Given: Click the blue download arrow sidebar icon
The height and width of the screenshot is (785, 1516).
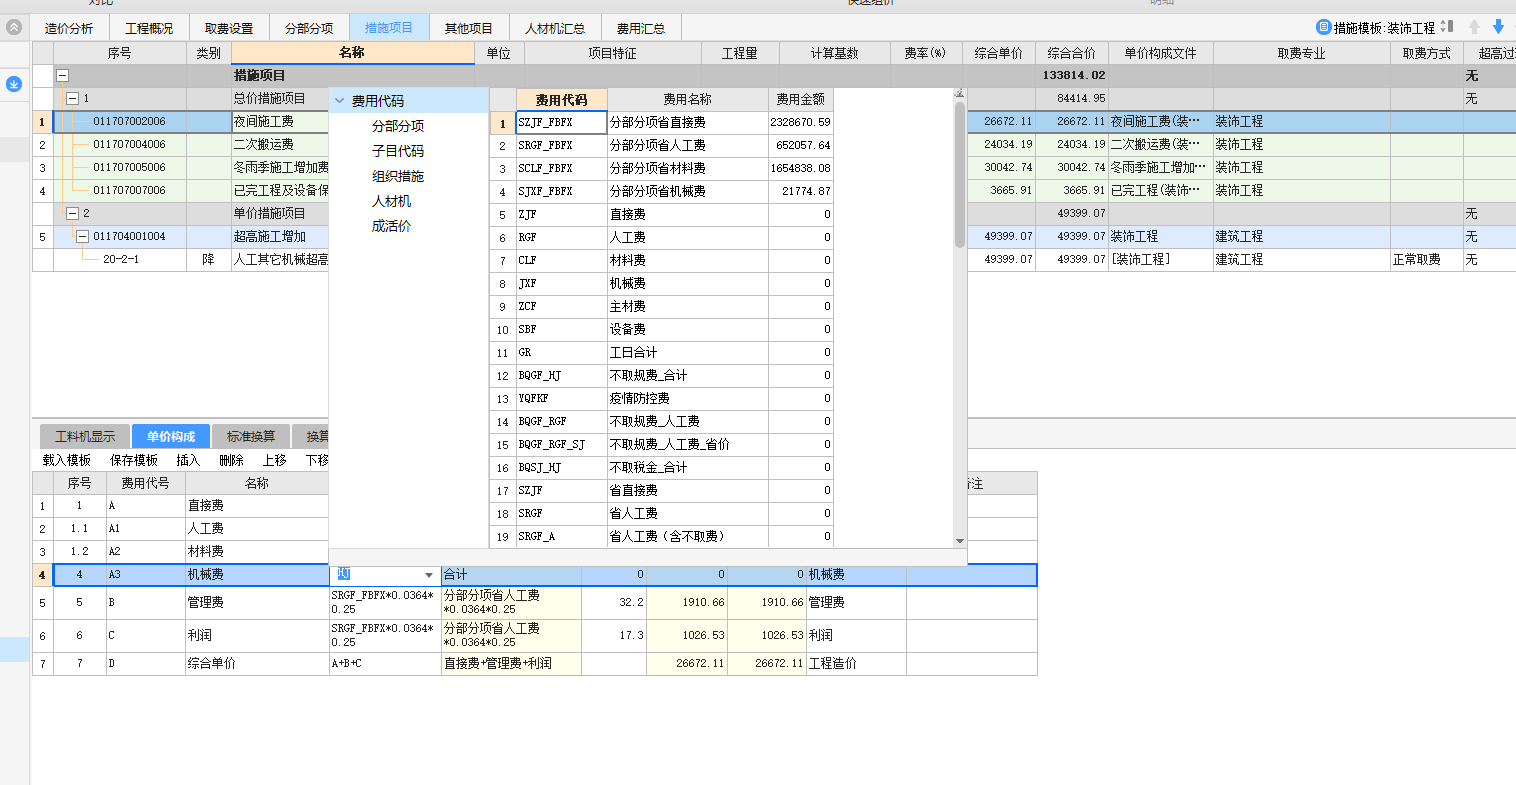Looking at the screenshot, I should [14, 84].
